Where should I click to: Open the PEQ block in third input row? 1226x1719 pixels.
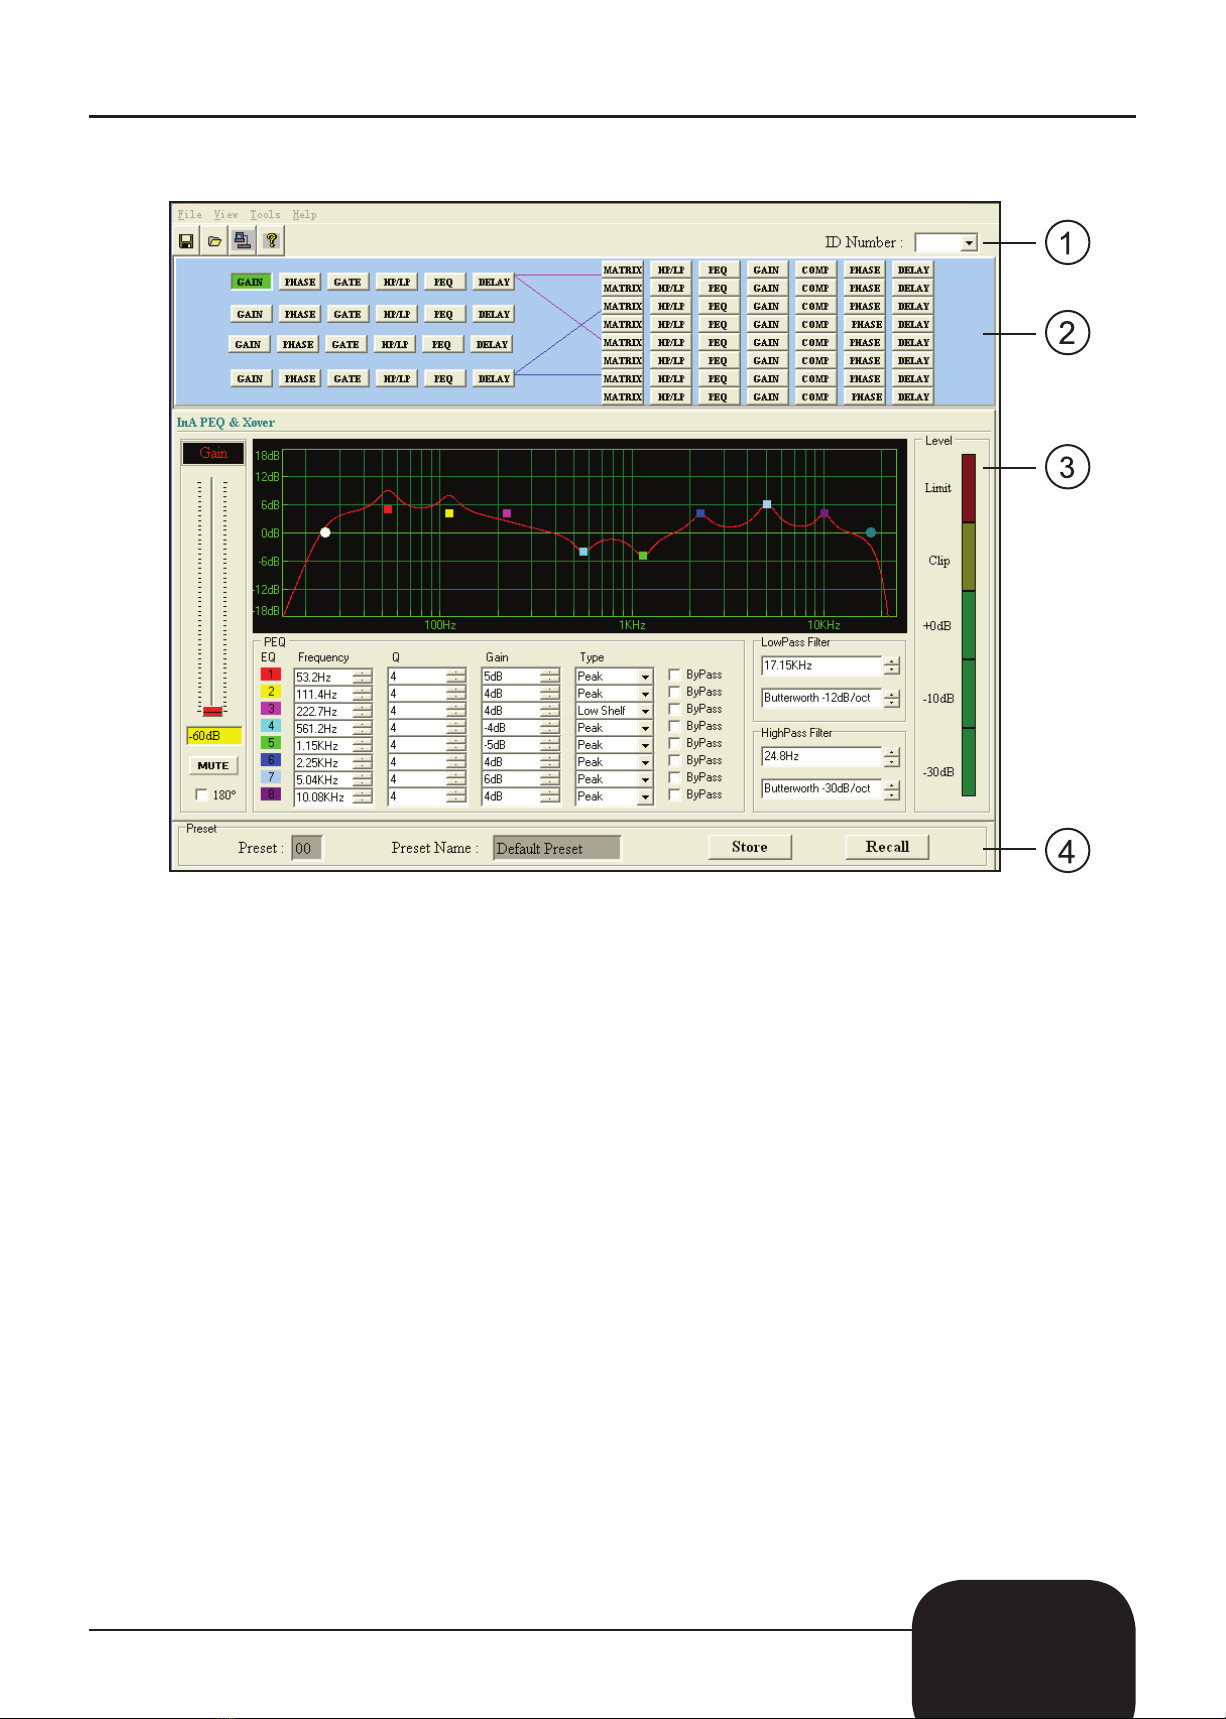tap(442, 344)
